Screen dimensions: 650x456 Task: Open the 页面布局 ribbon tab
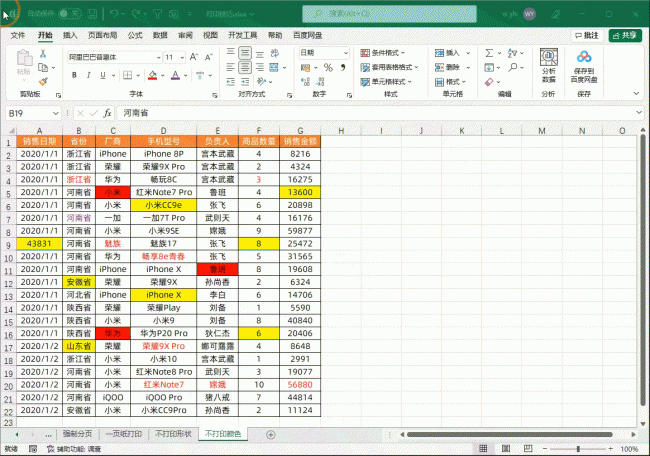tap(102, 35)
